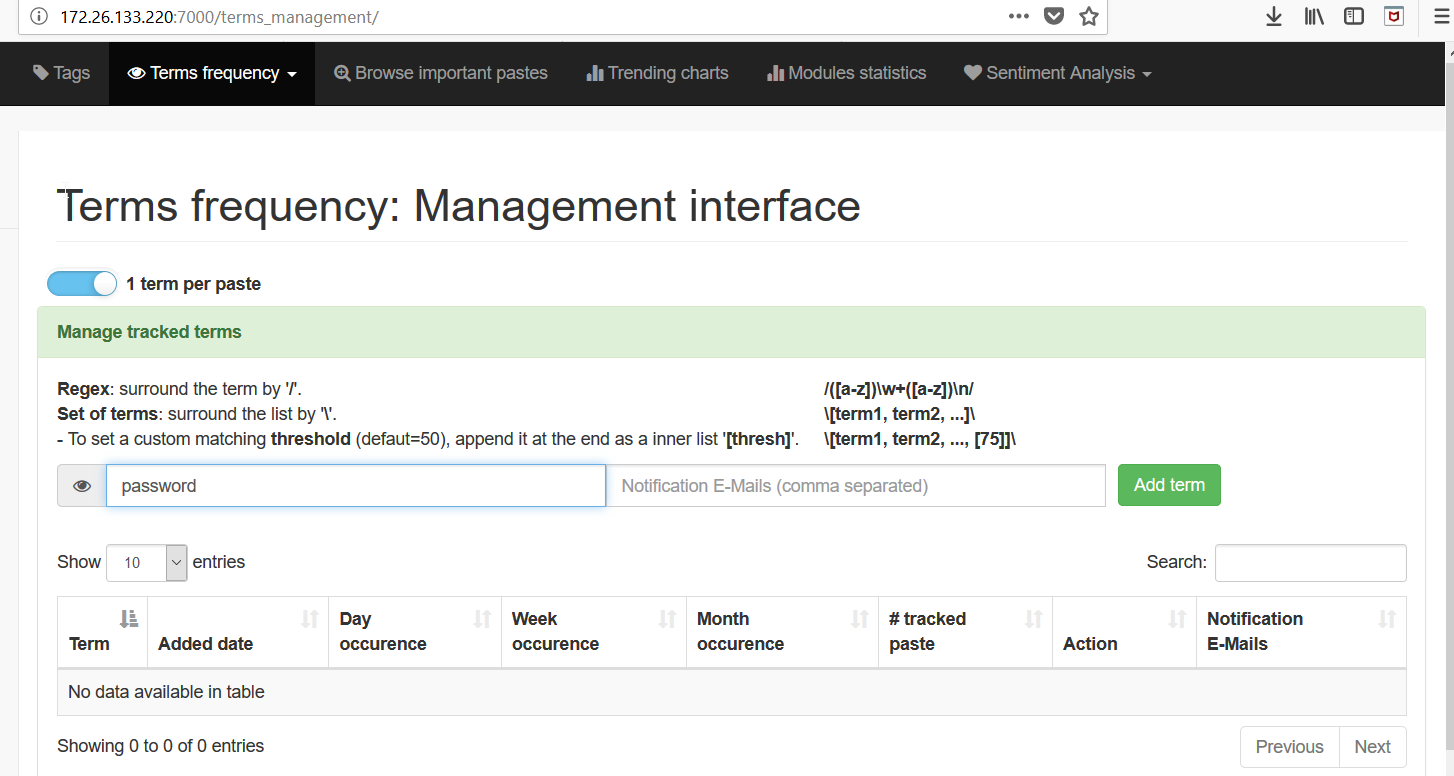
Task: Click the eye toggle beside the term input
Action: click(x=81, y=485)
